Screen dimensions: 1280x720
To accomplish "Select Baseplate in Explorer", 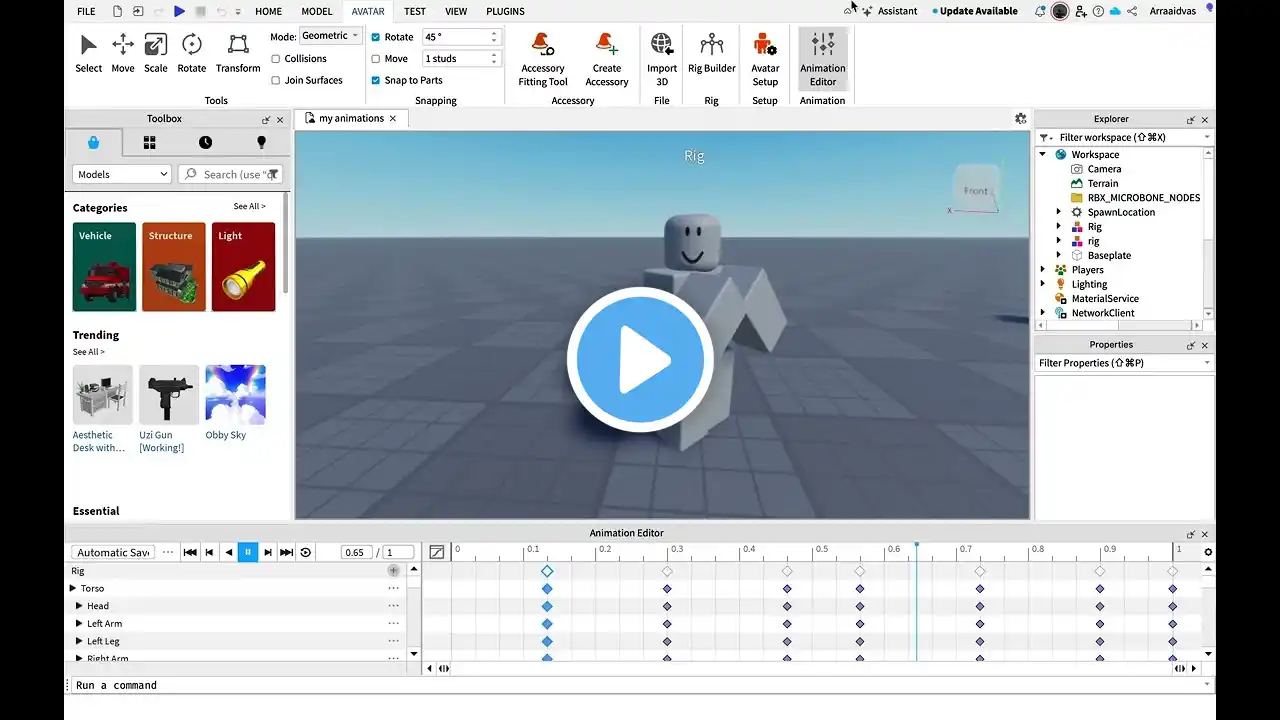I will [1109, 255].
